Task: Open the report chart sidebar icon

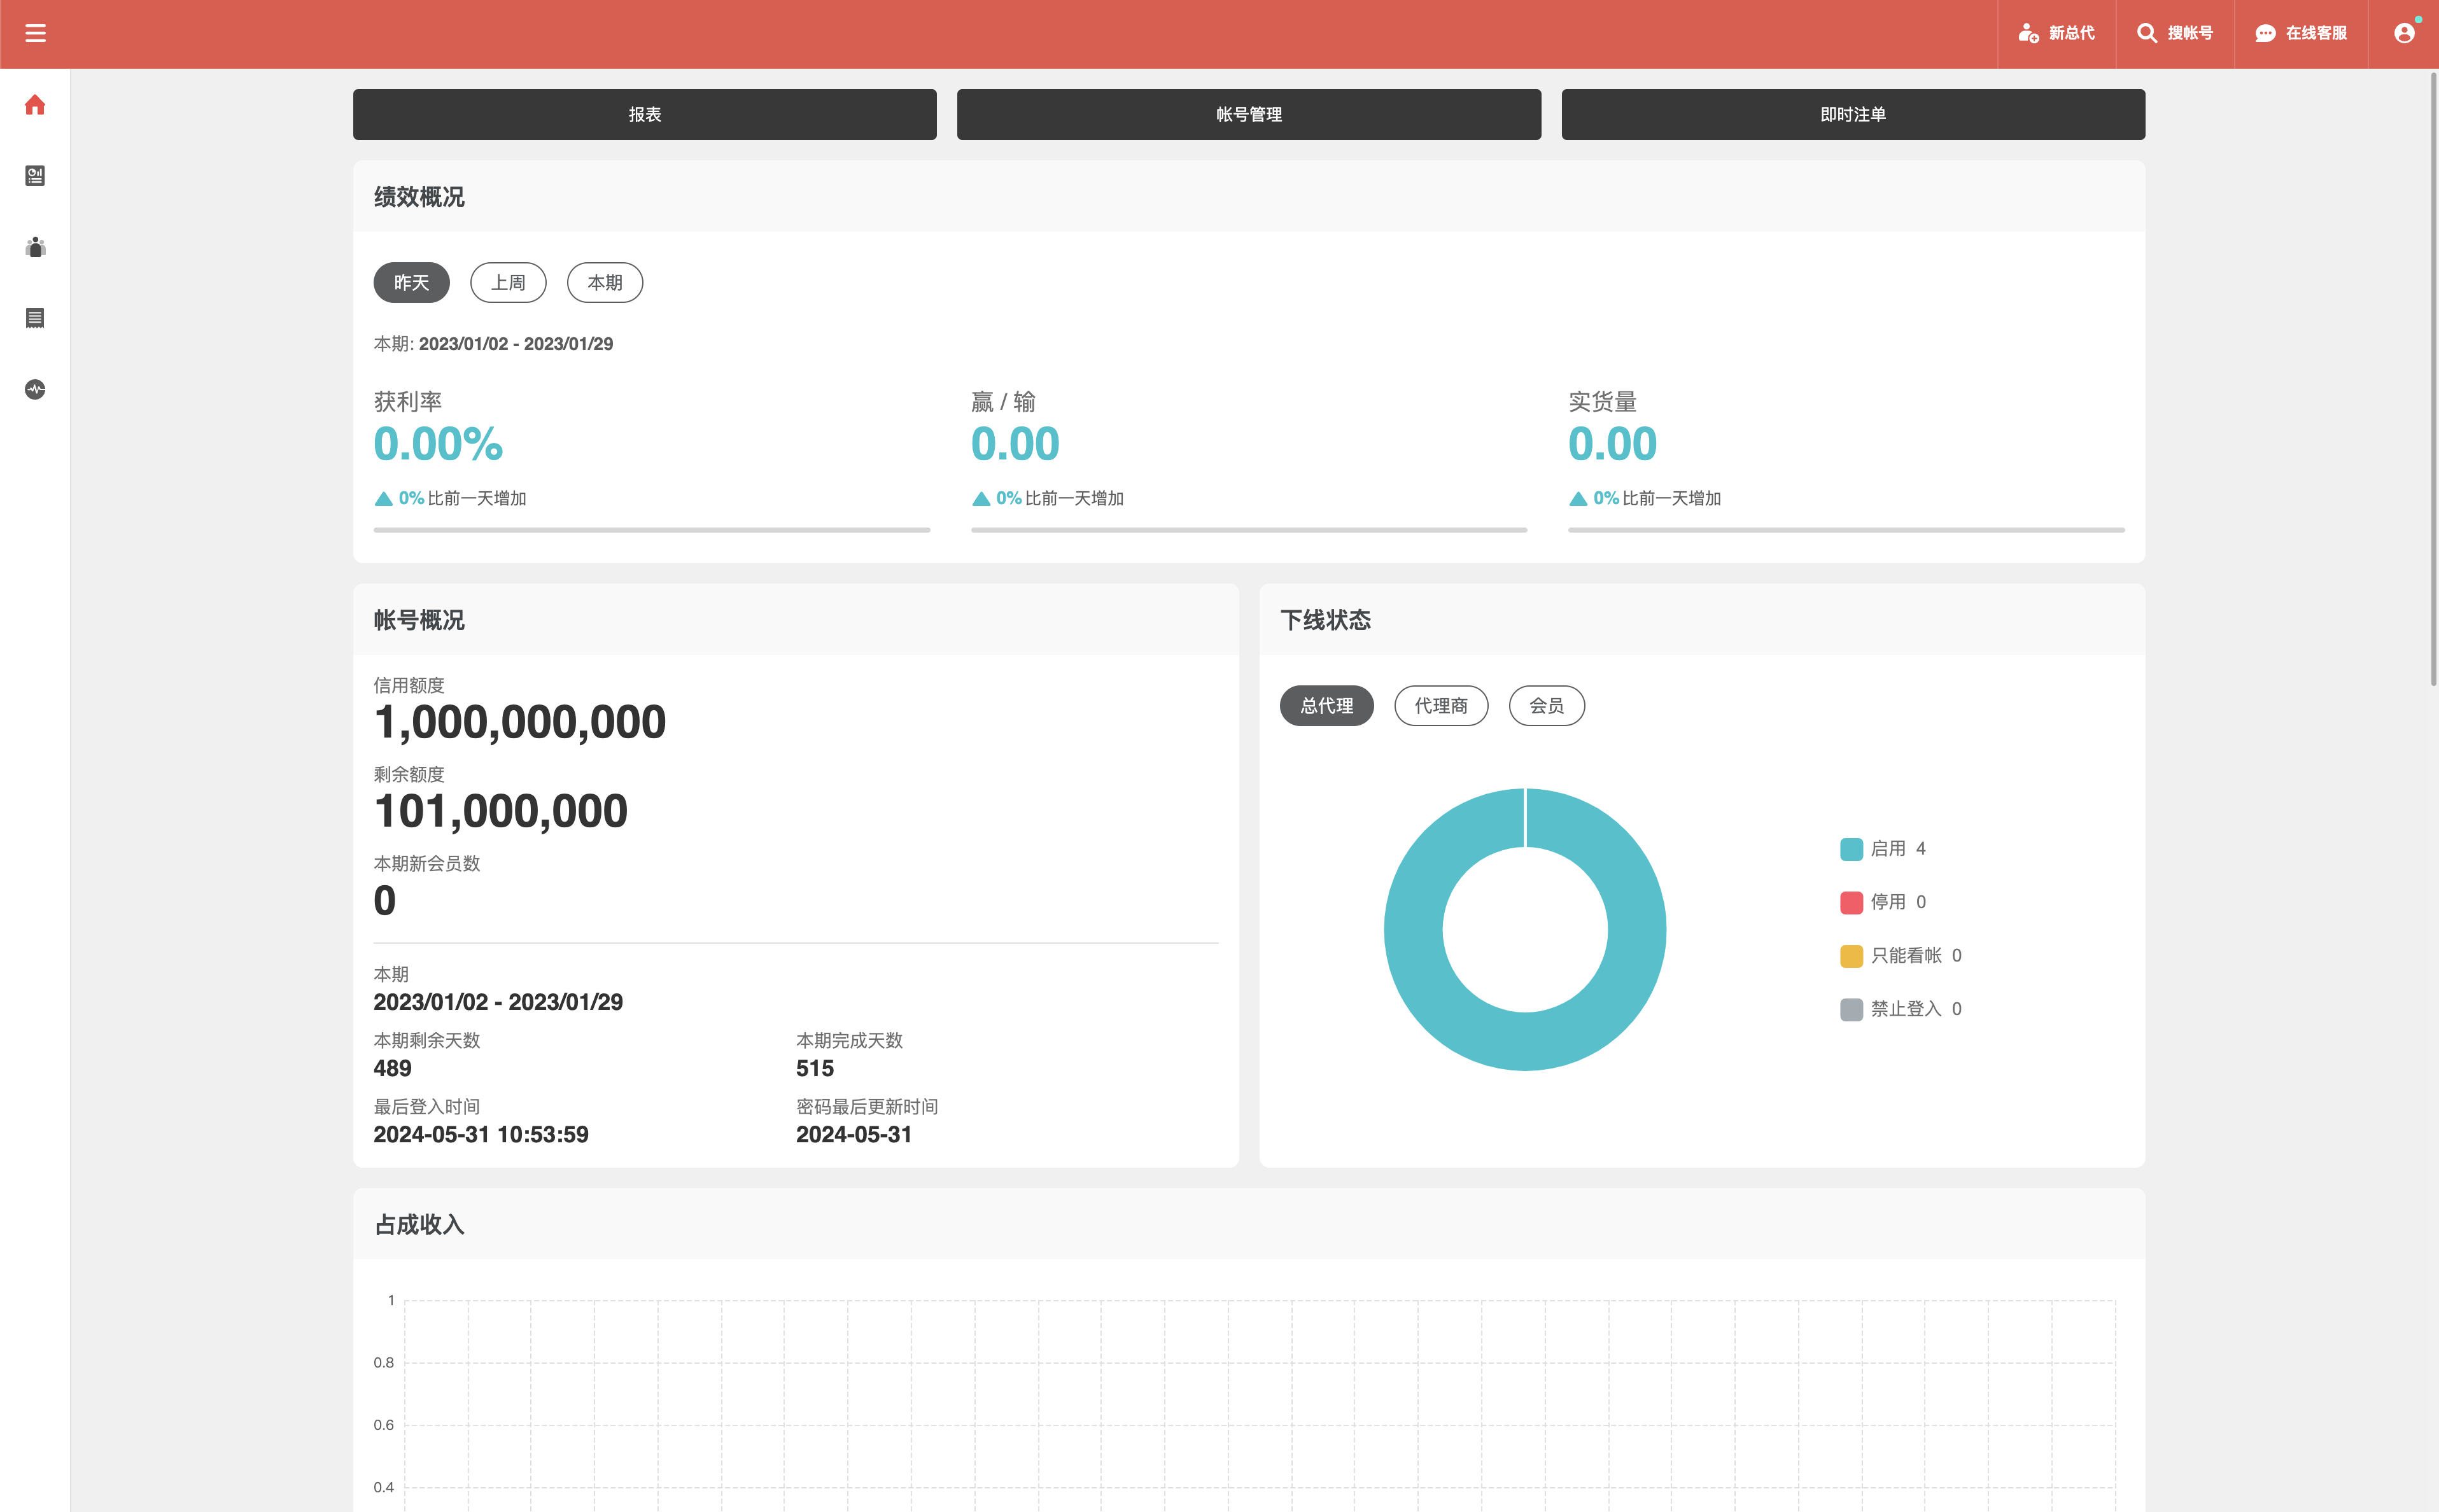Action: (35, 176)
